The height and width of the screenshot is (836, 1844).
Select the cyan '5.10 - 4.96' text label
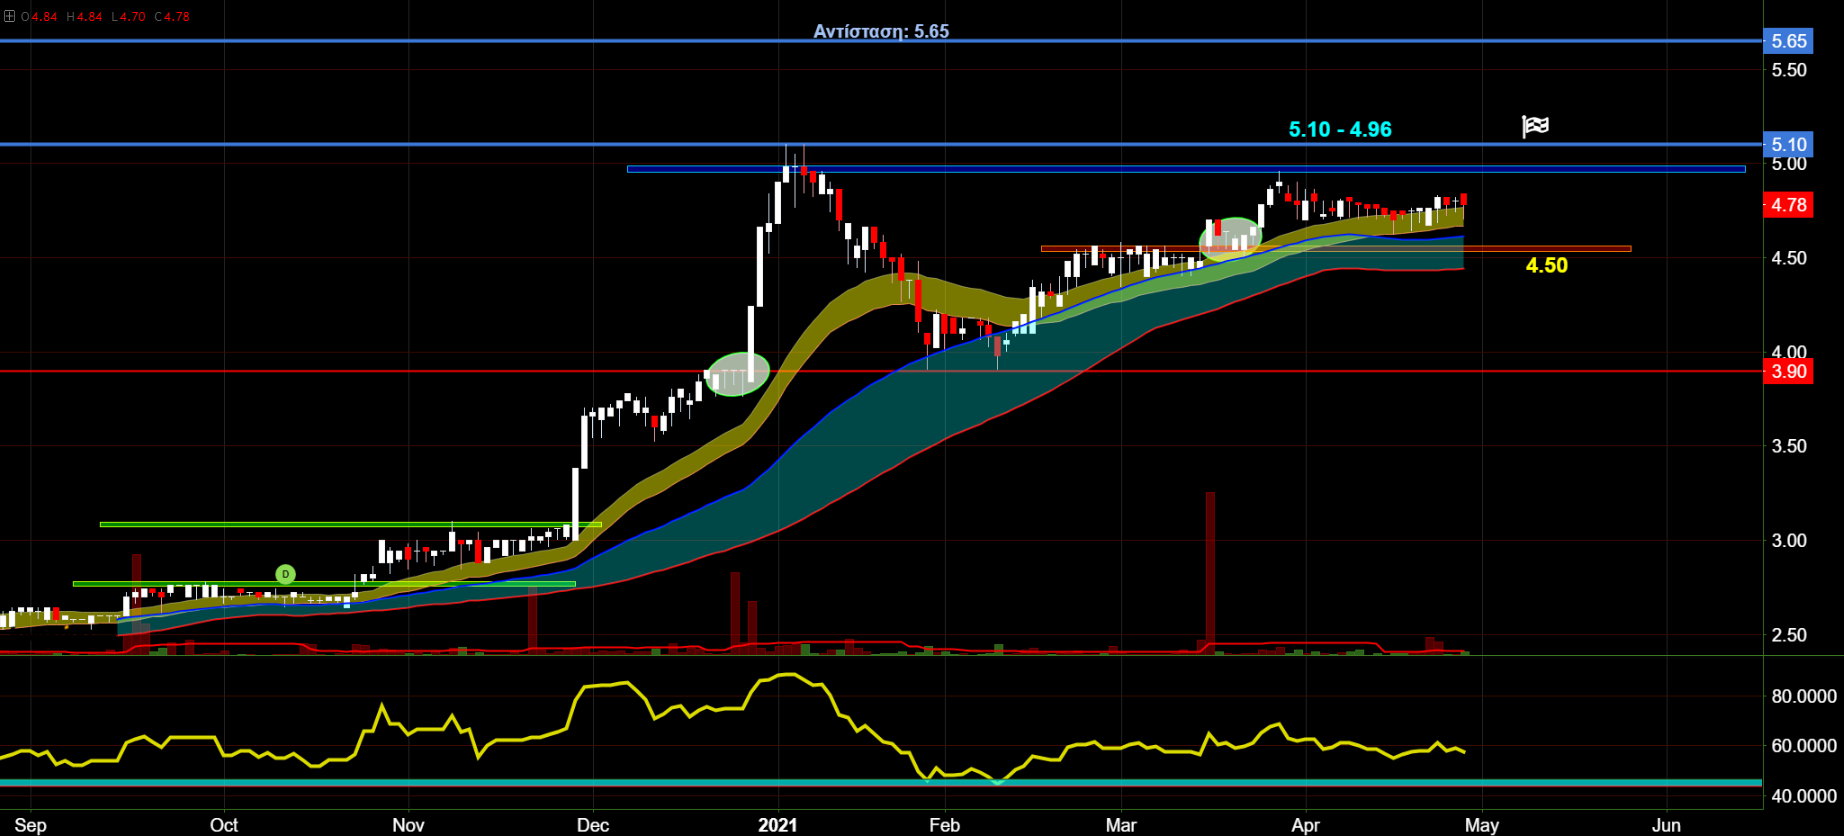click(x=1339, y=129)
